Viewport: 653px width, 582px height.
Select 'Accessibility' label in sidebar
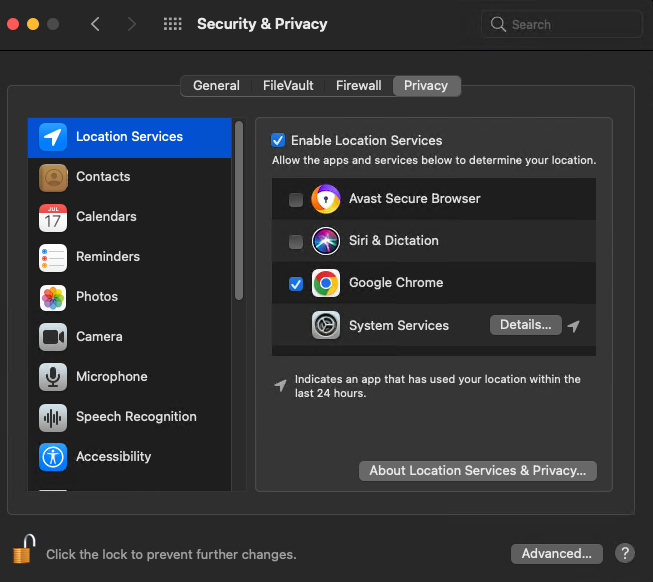point(113,457)
